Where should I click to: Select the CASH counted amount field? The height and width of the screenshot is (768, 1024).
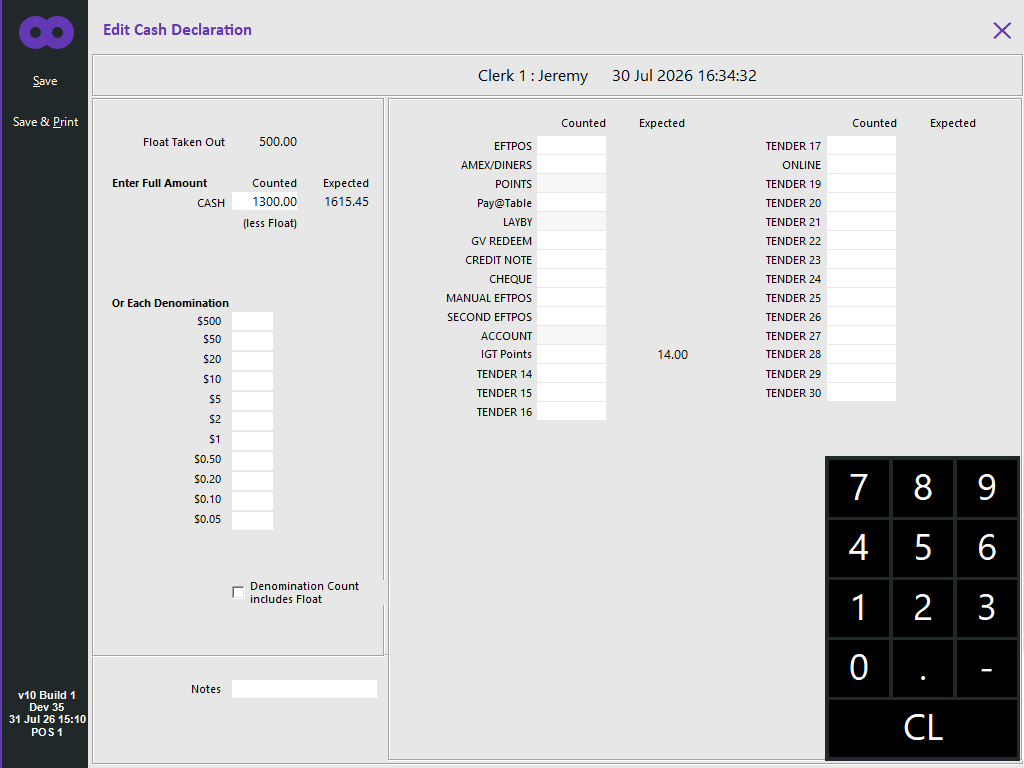tap(266, 202)
